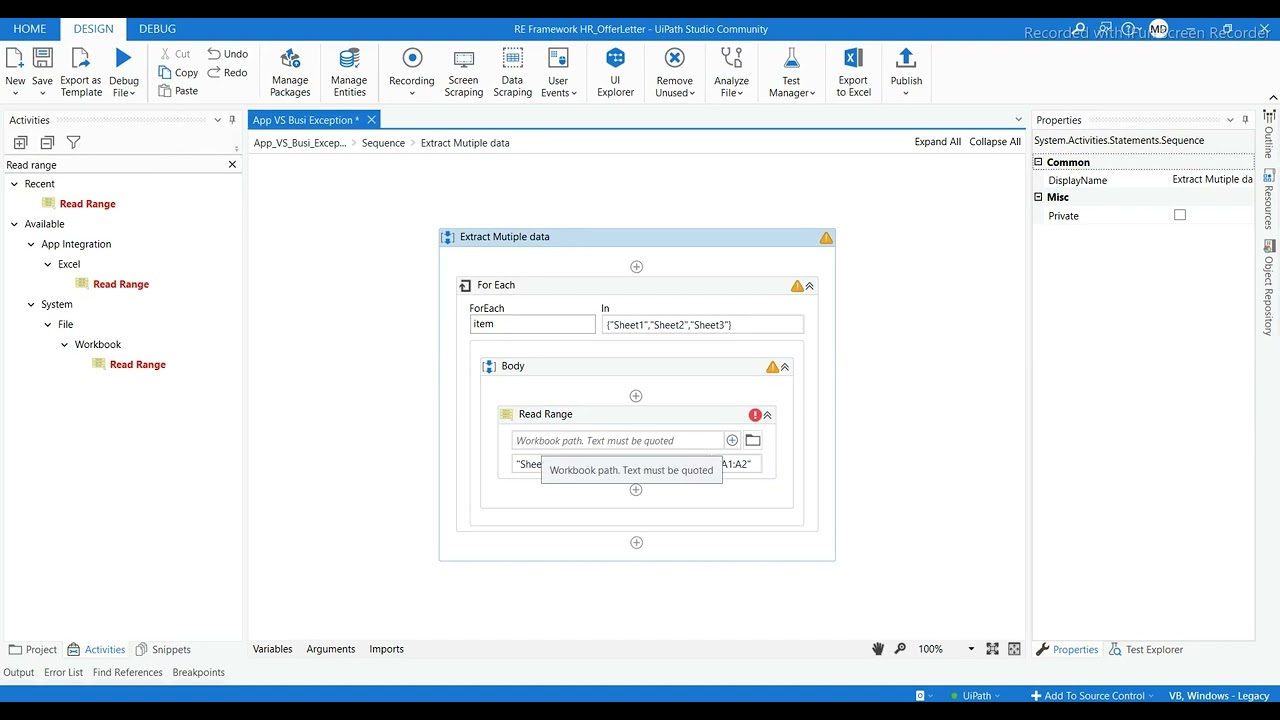1280x720 pixels.
Task: Click the Undo button
Action: pyautogui.click(x=228, y=54)
